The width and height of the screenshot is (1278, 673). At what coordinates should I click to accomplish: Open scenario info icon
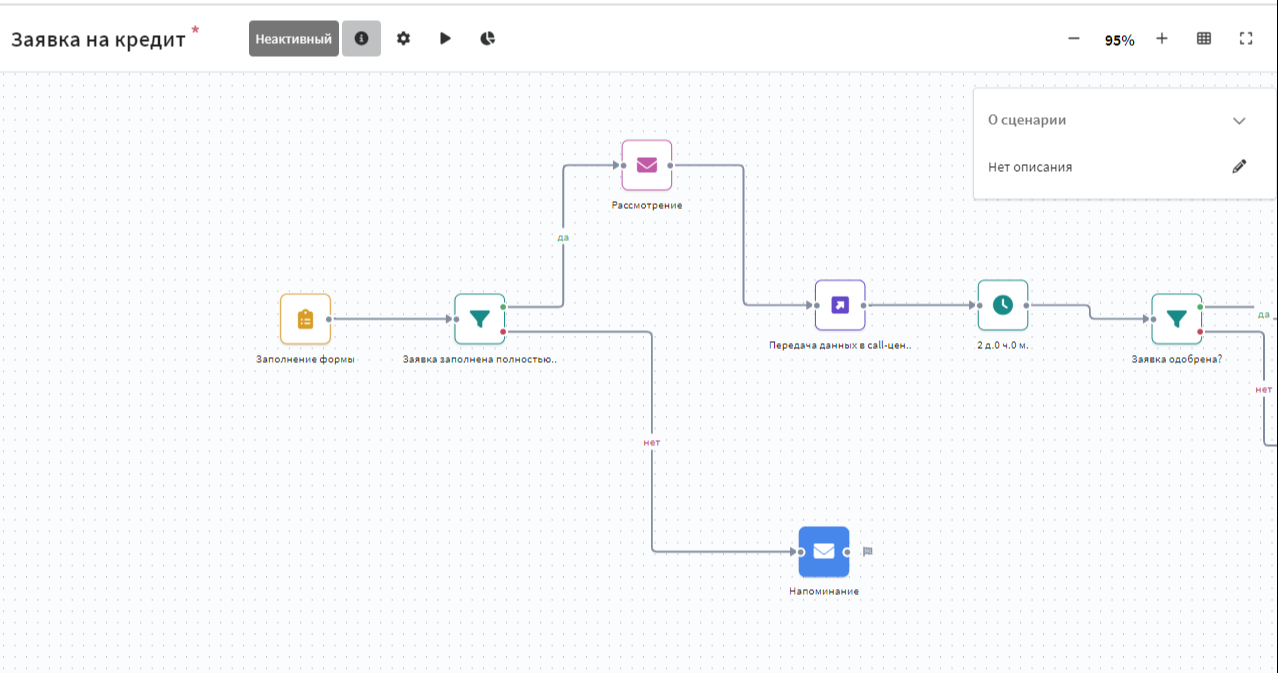point(361,39)
